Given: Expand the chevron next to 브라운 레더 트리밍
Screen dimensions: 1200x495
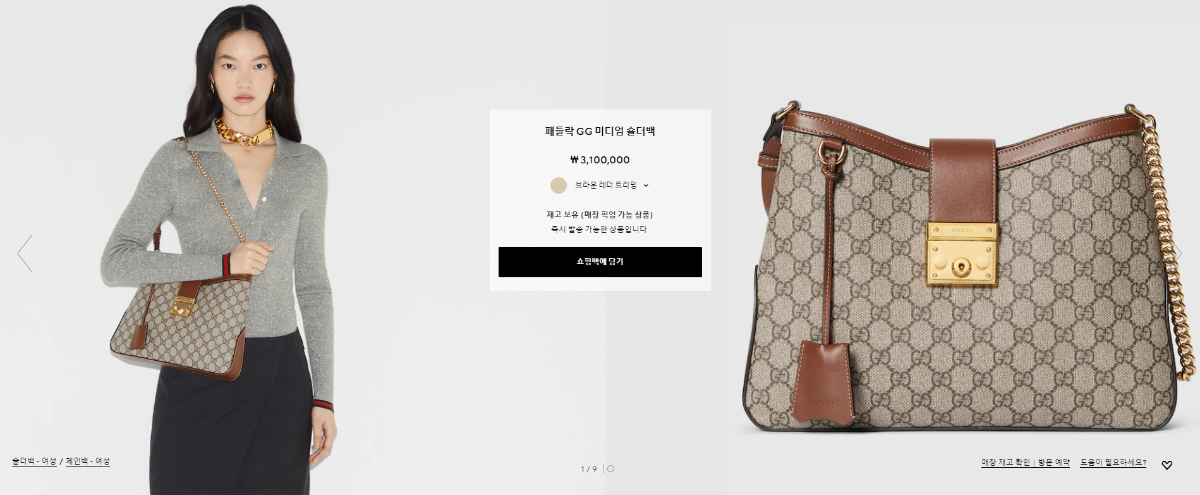Looking at the screenshot, I should pos(646,185).
